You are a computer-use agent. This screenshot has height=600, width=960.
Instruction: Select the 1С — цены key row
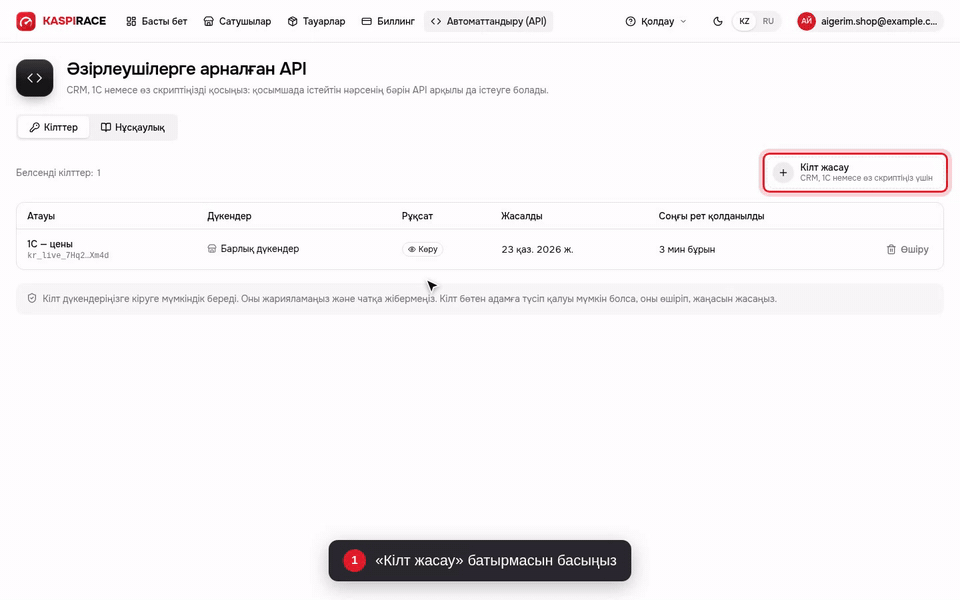point(480,249)
